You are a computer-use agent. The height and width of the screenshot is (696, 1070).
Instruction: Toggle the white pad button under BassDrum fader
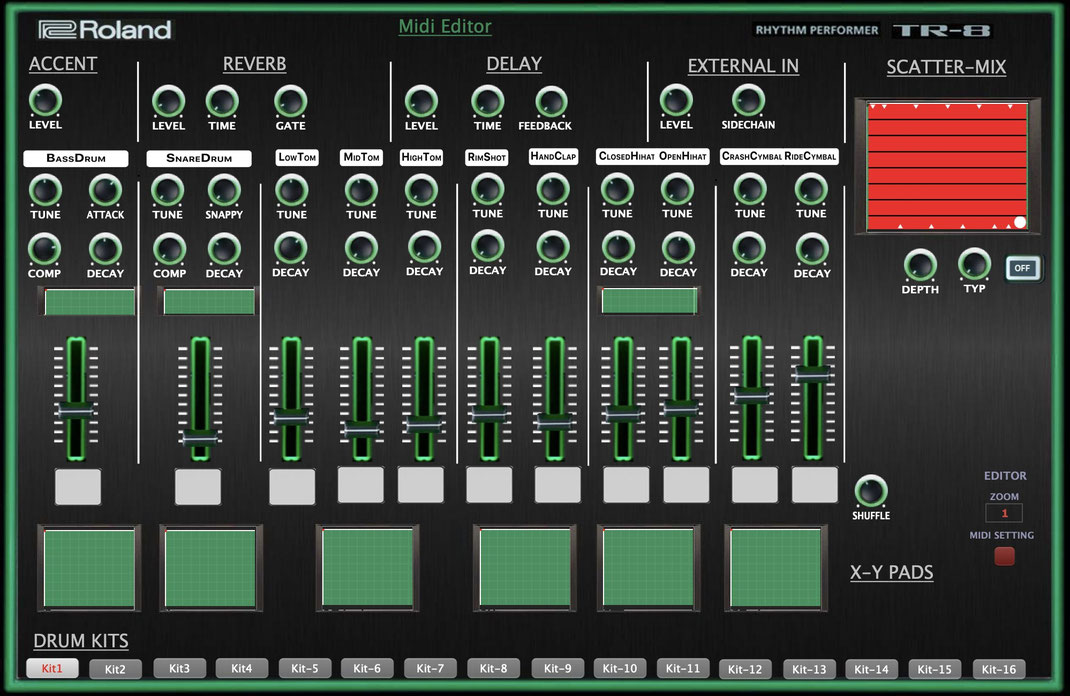pos(78,487)
